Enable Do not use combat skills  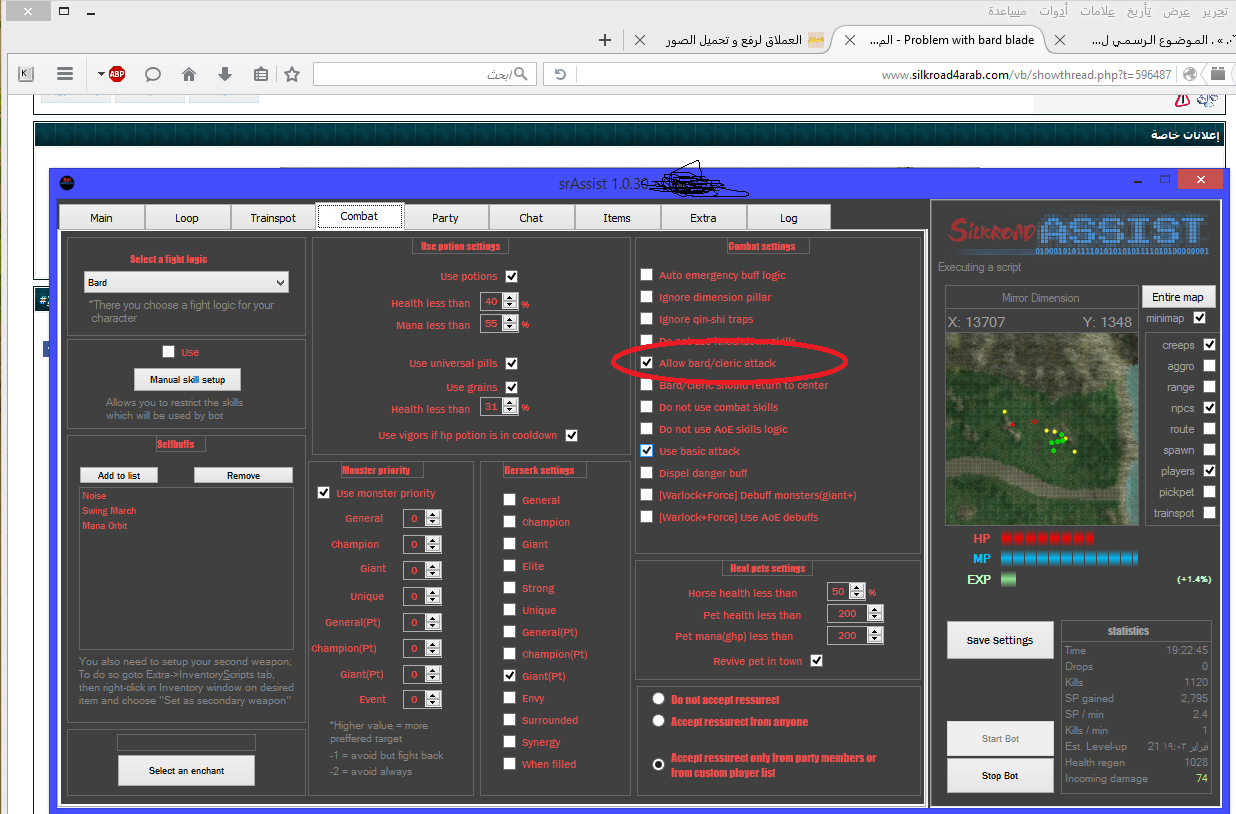coord(647,407)
